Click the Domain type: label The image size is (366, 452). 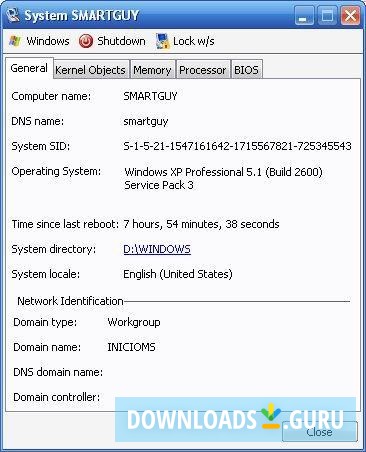click(x=45, y=322)
